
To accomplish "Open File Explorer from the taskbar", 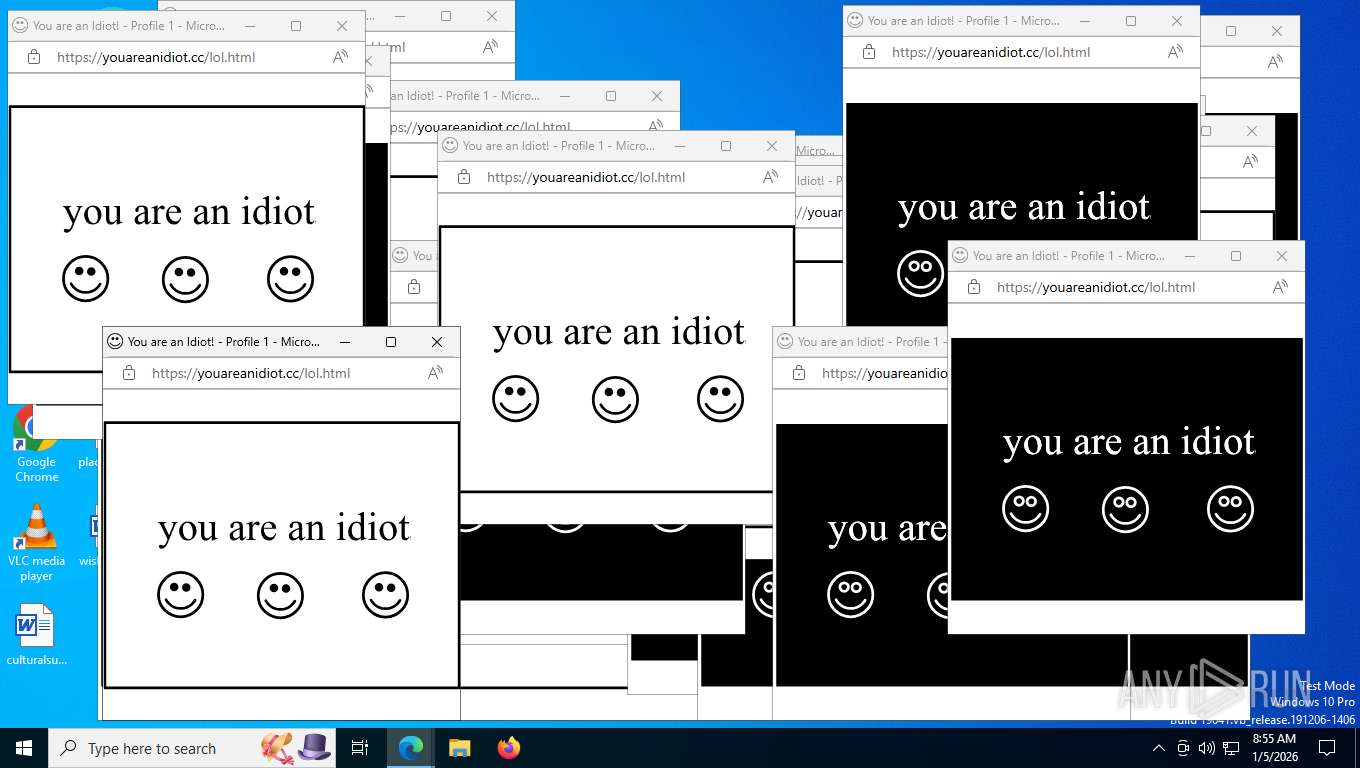I will [459, 748].
